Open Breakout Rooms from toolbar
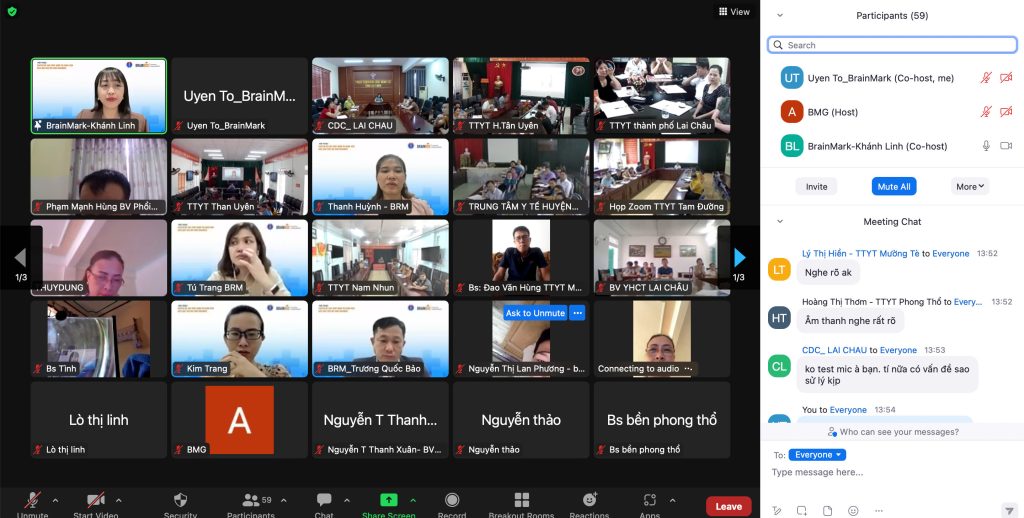1024x518 pixels. pos(521,500)
